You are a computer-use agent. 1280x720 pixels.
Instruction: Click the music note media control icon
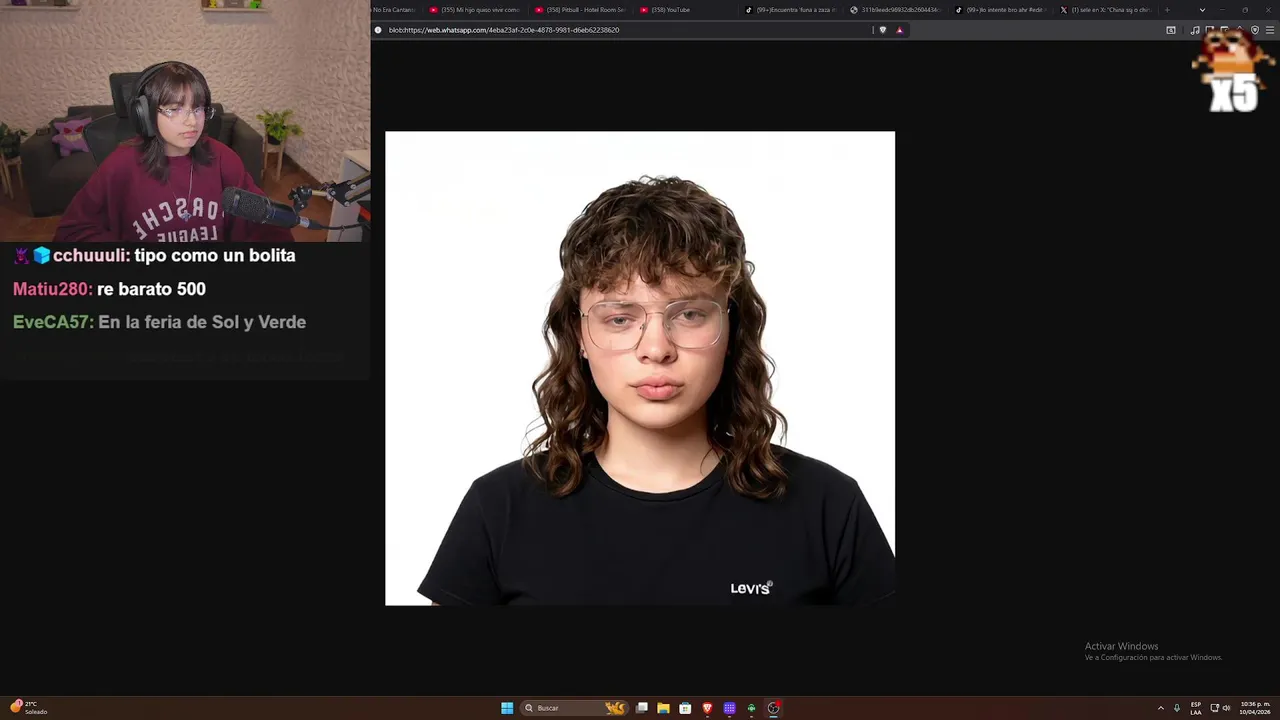(1195, 30)
